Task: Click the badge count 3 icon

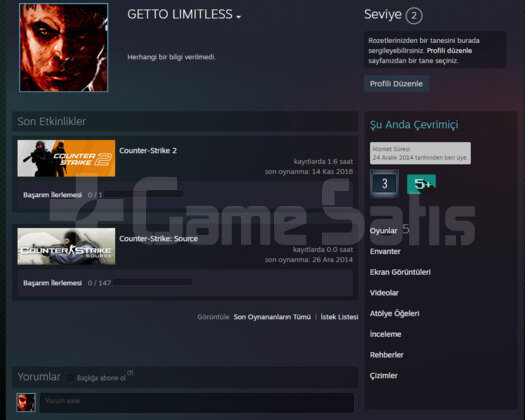Action: point(384,183)
